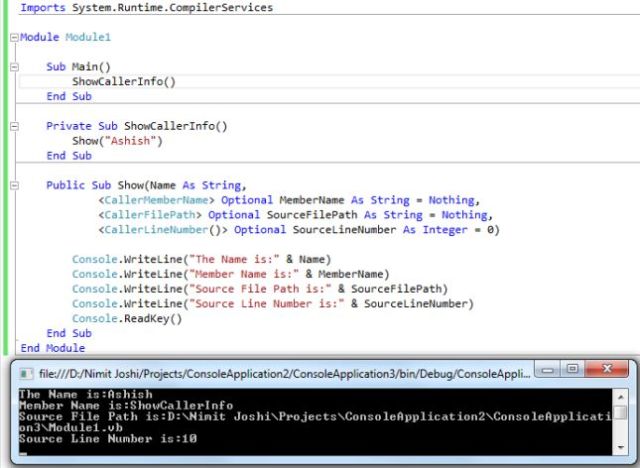This screenshot has height=468, width=640.
Task: Minimize the console window
Action: point(547,370)
